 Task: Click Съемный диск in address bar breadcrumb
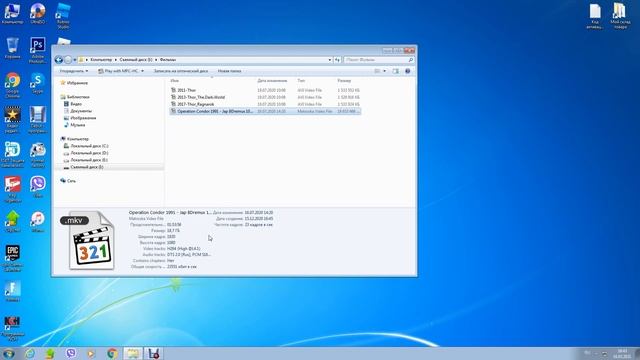coord(136,60)
